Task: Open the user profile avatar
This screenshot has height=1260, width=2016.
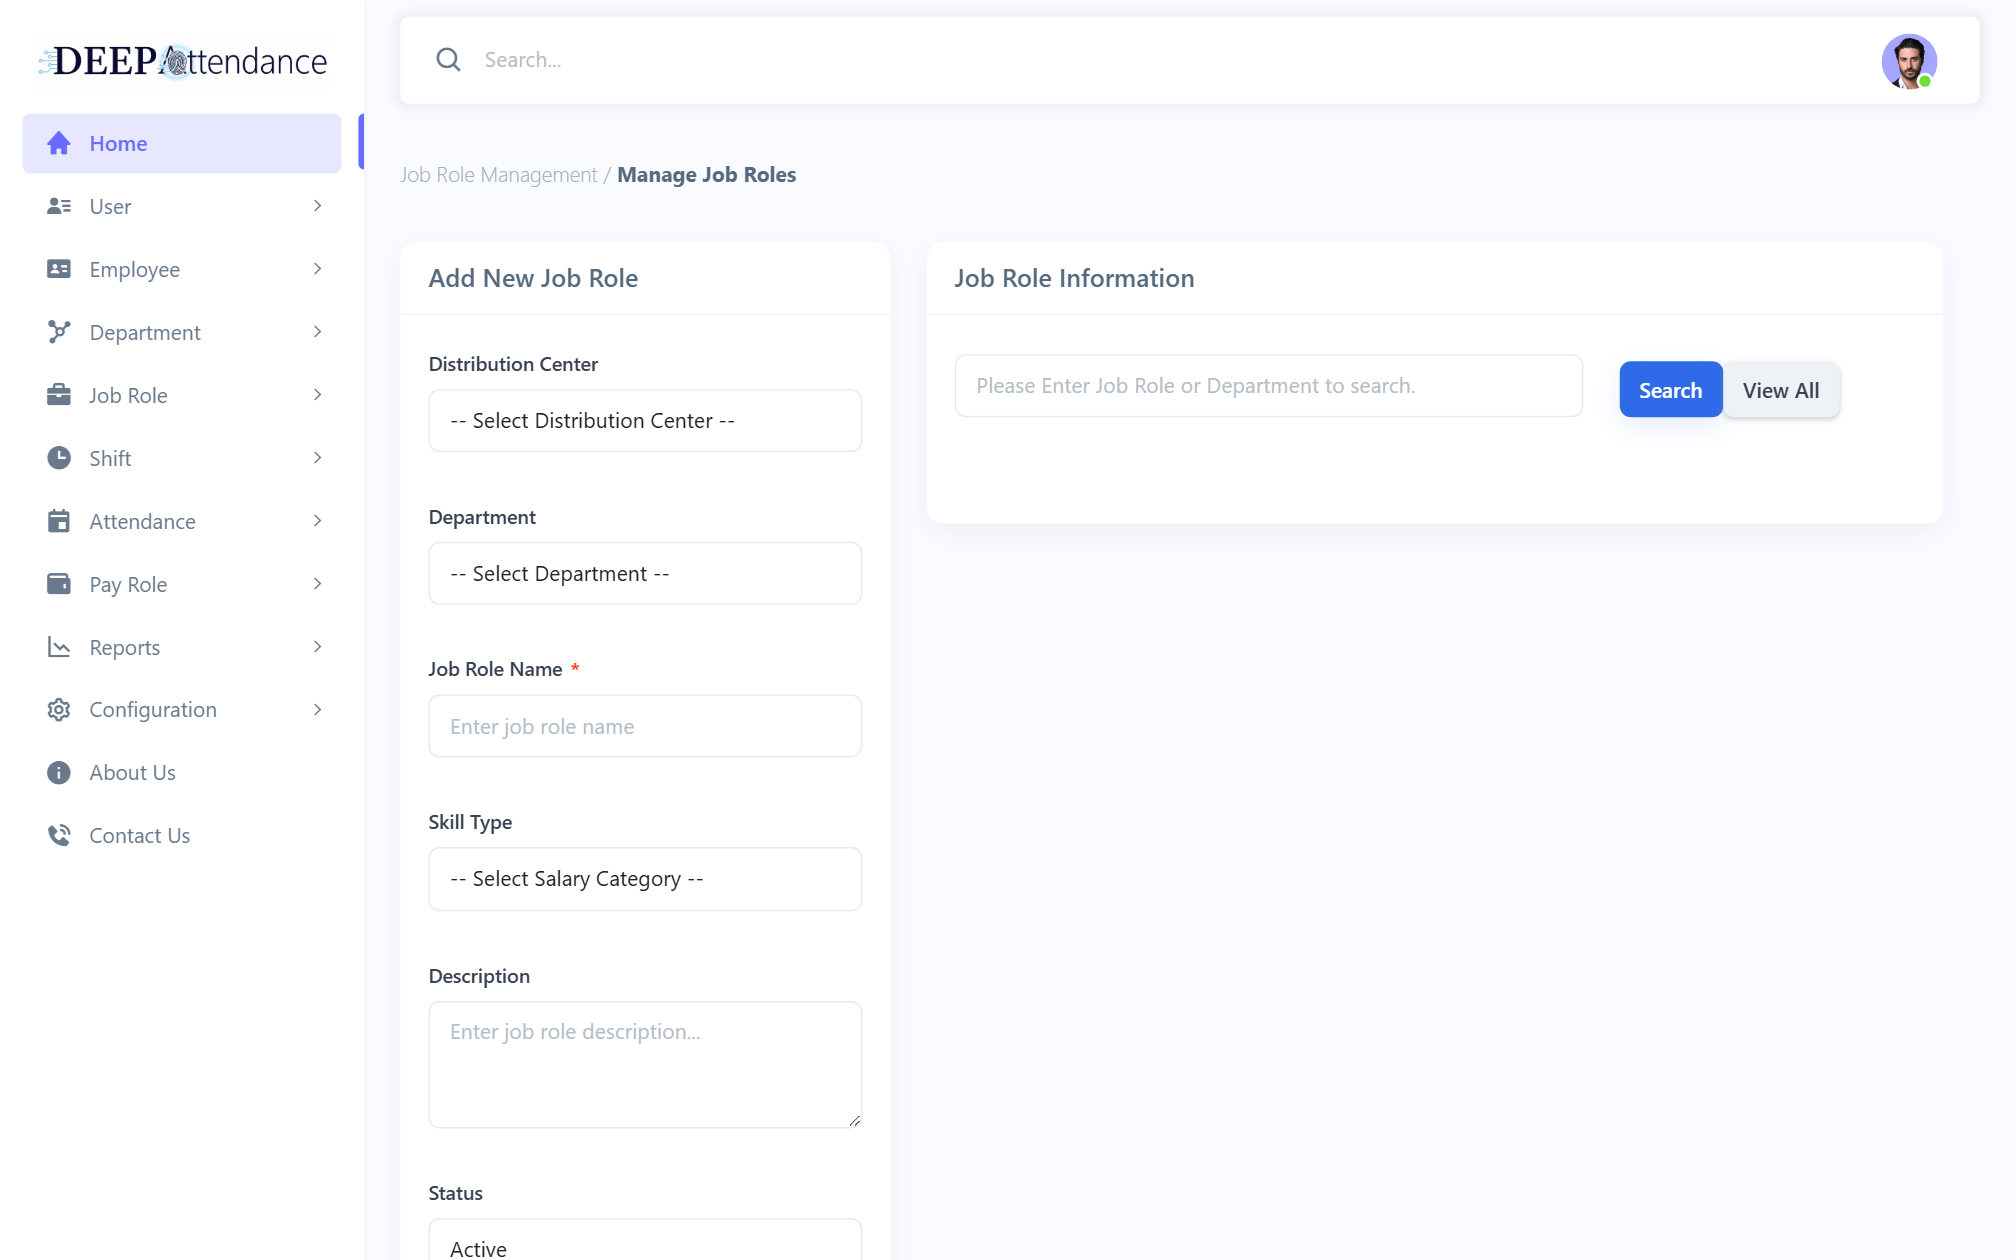Action: [1909, 61]
